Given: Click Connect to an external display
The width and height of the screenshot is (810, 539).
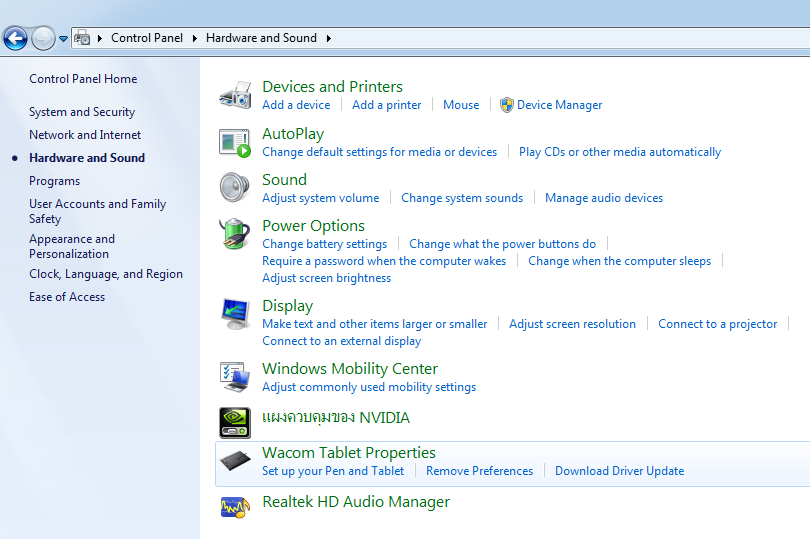Looking at the screenshot, I should [x=341, y=341].
